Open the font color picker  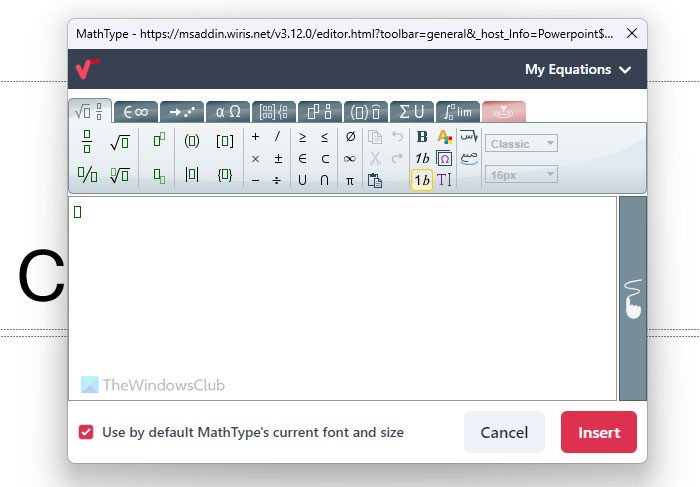pyautogui.click(x=445, y=137)
